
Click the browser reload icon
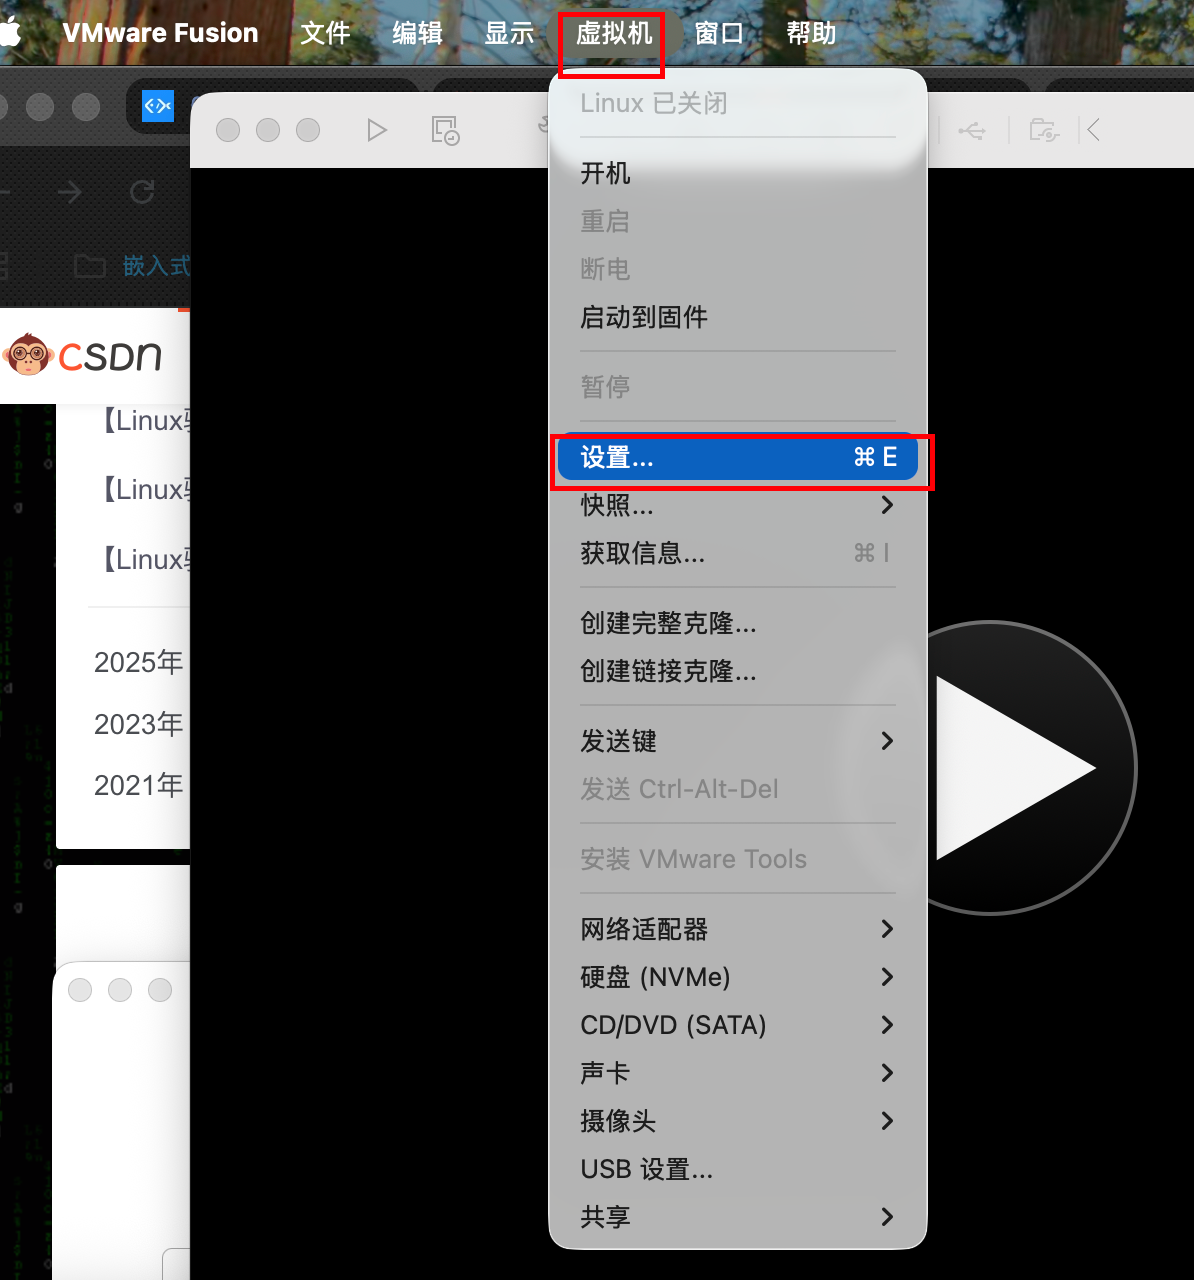pyautogui.click(x=142, y=192)
